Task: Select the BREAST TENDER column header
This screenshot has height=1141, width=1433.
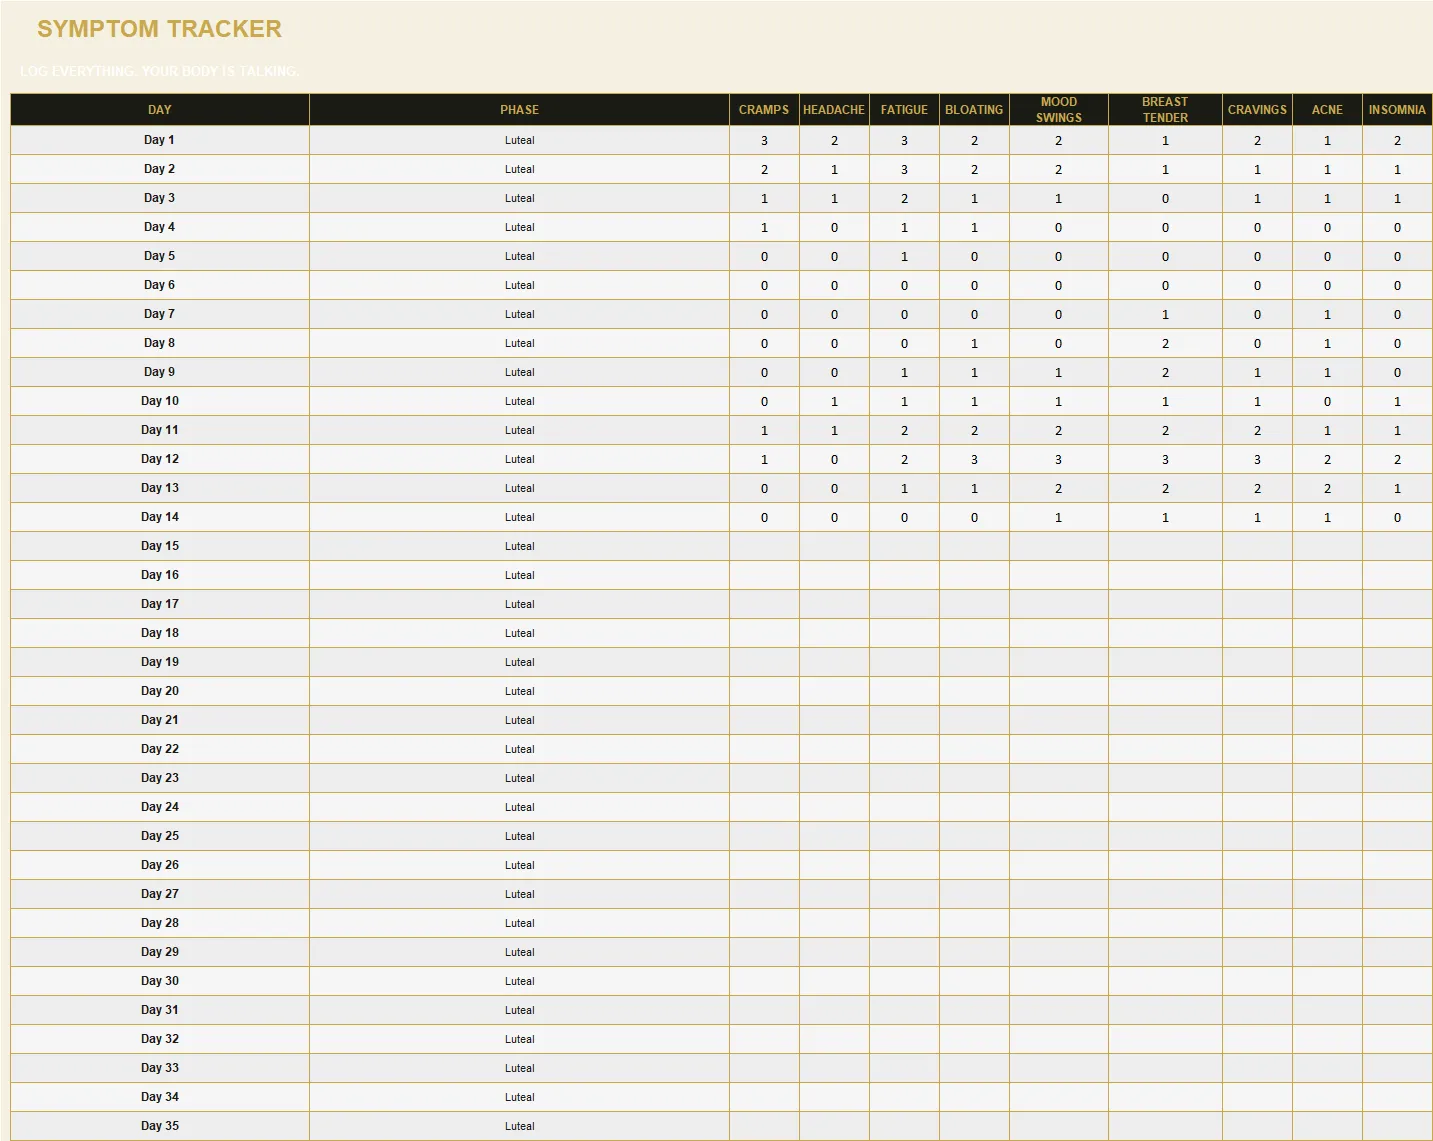Action: pyautogui.click(x=1165, y=110)
